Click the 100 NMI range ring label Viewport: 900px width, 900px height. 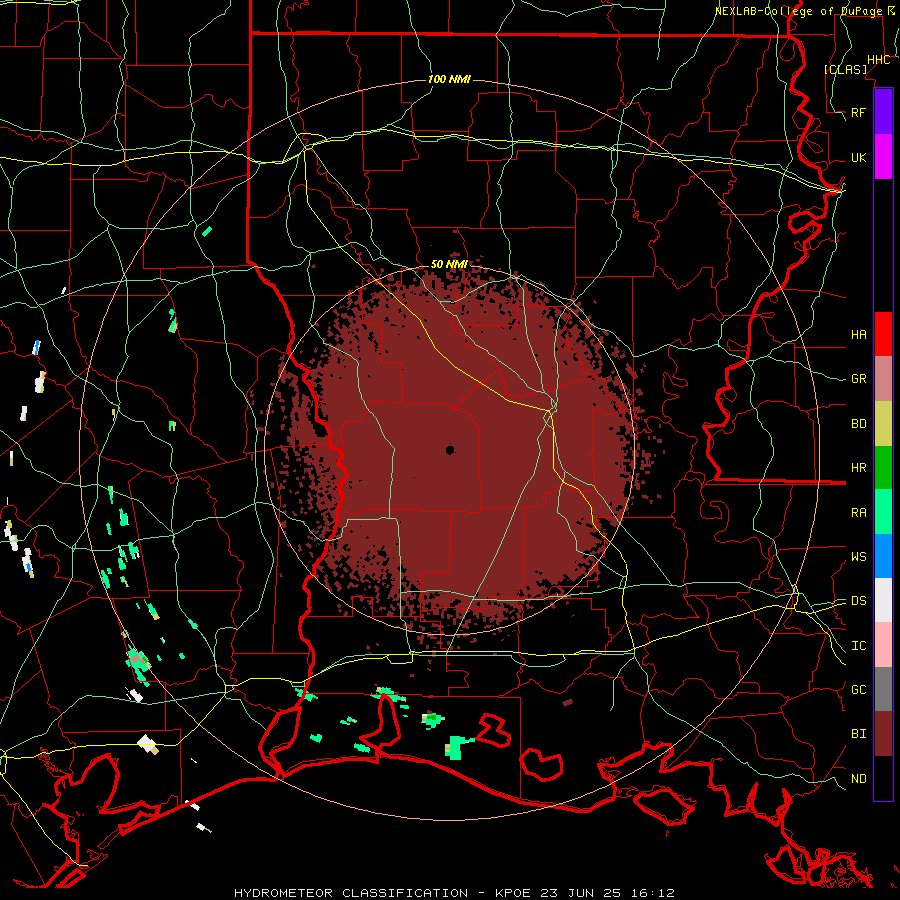(449, 79)
